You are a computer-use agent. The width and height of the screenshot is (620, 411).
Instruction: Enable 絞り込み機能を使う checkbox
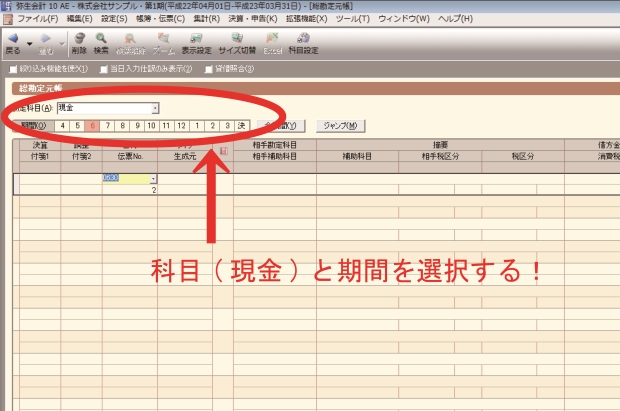tap(13, 69)
